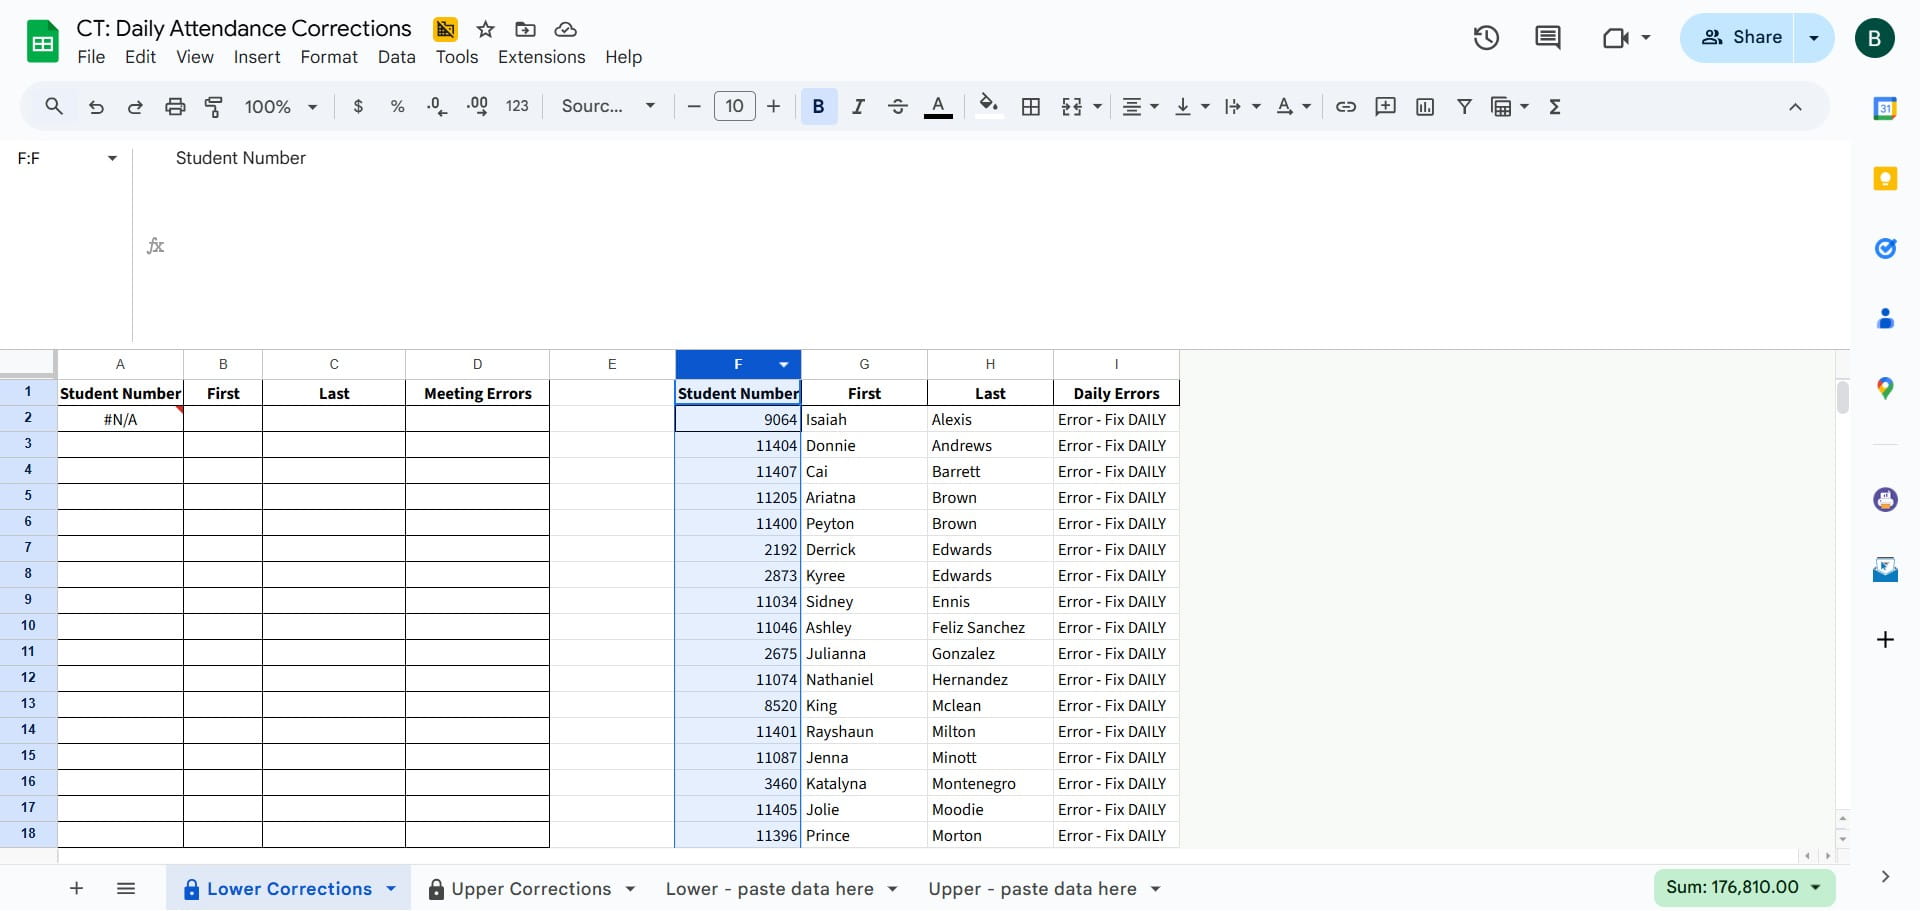Screen dimensions: 1920x911
Task: Open vertical align dropdown
Action: [1191, 106]
